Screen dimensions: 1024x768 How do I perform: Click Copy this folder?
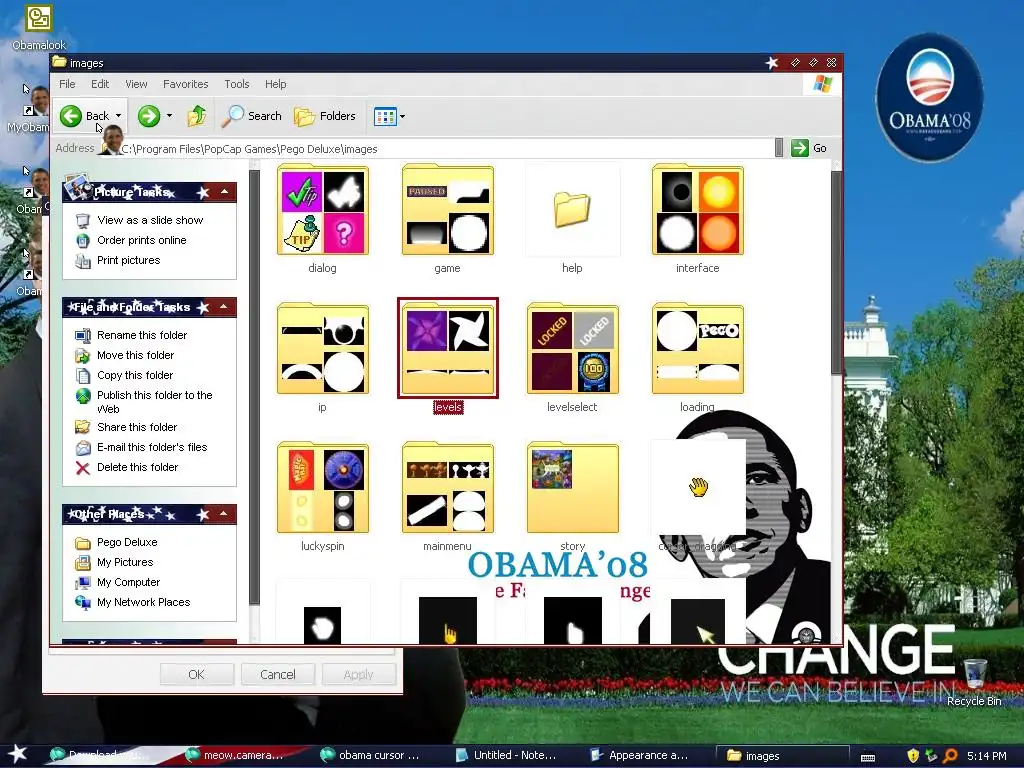click(x=135, y=376)
